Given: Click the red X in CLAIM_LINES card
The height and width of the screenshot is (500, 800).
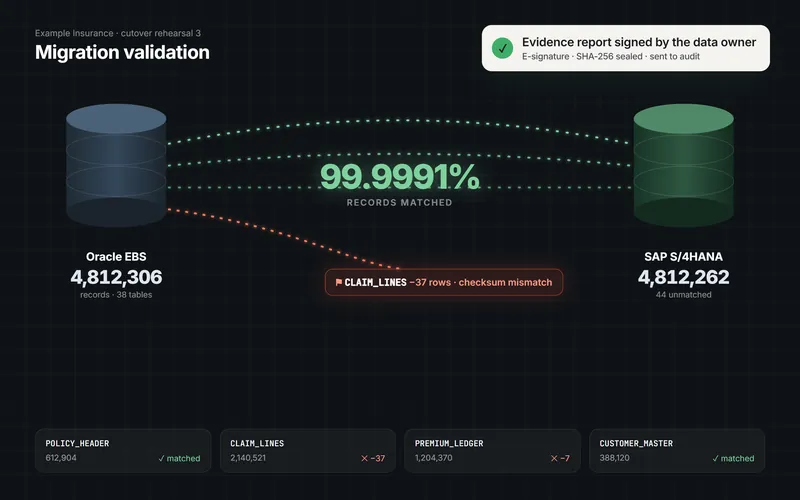Looking at the screenshot, I should pos(364,459).
